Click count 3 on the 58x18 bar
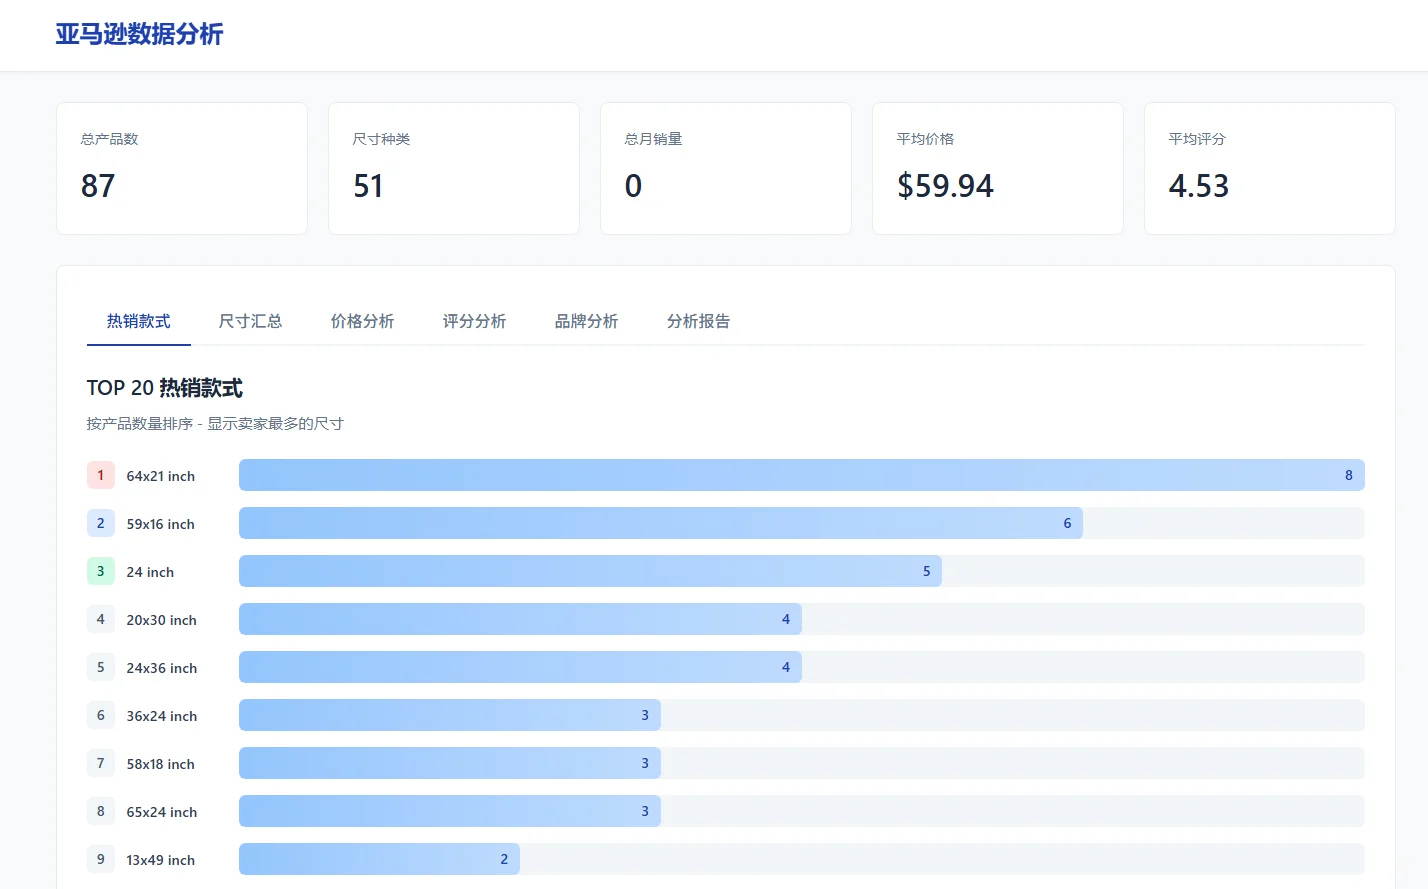 pos(645,763)
